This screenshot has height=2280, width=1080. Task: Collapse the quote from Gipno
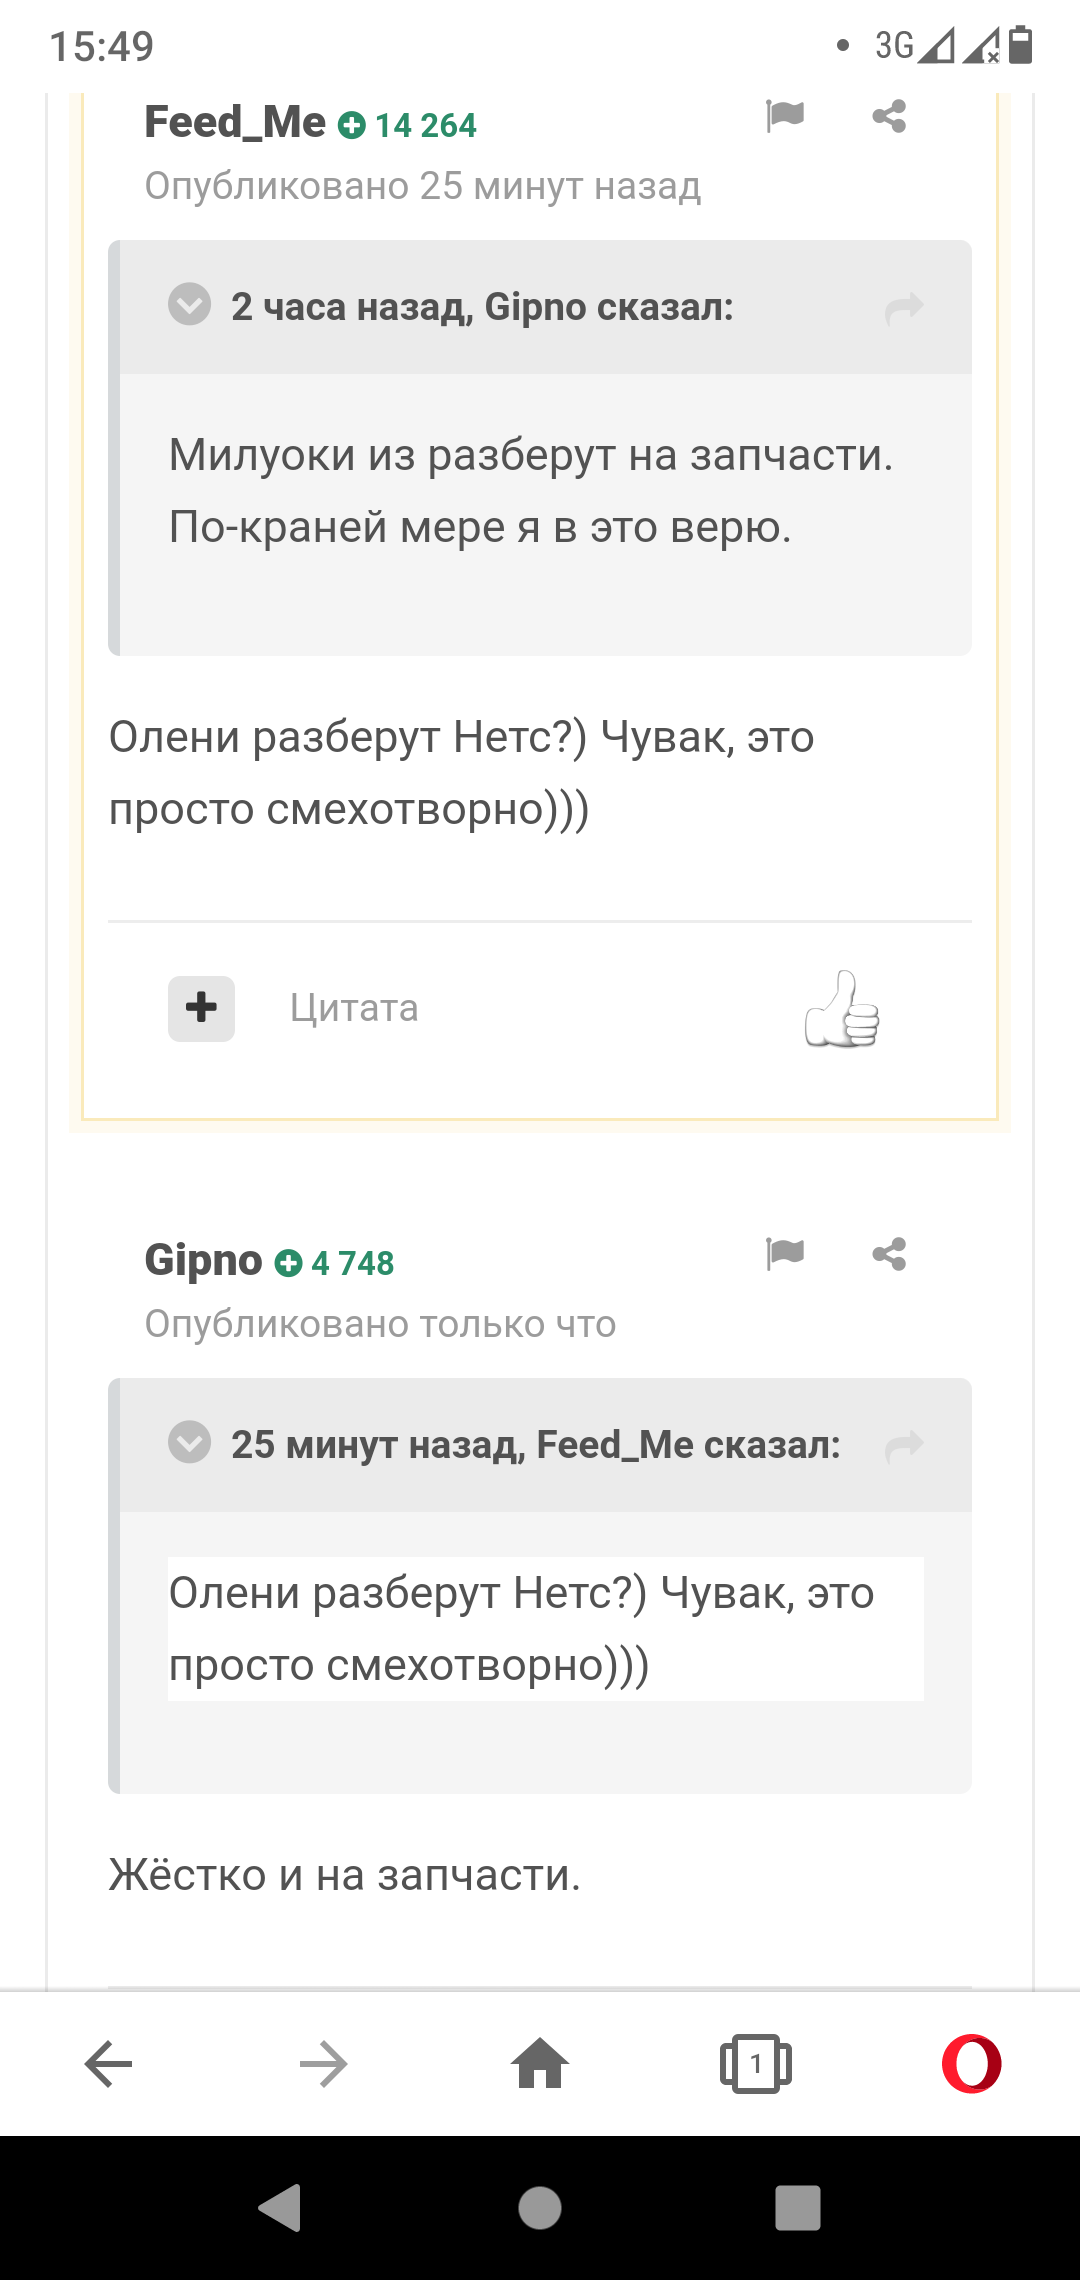pos(189,305)
